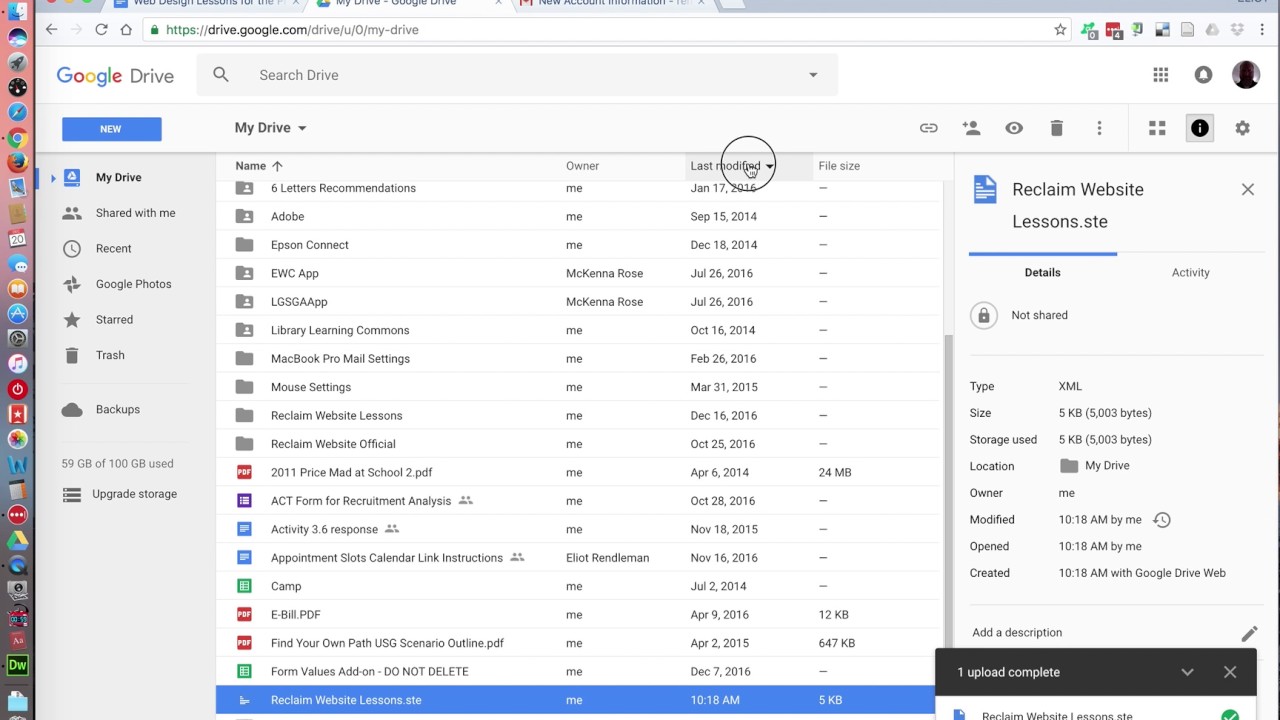
Task: Click the eye preview icon
Action: [1014, 128]
